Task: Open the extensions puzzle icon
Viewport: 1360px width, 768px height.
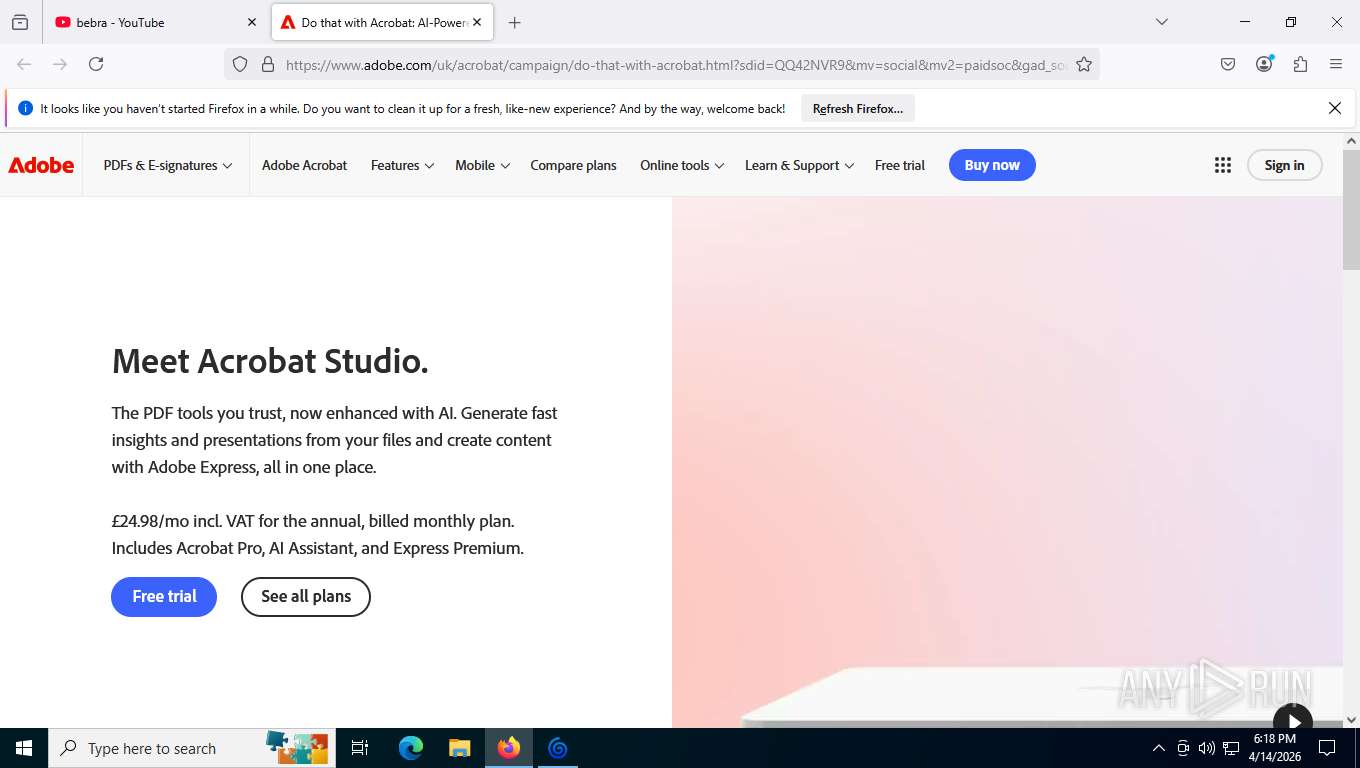Action: [1300, 64]
